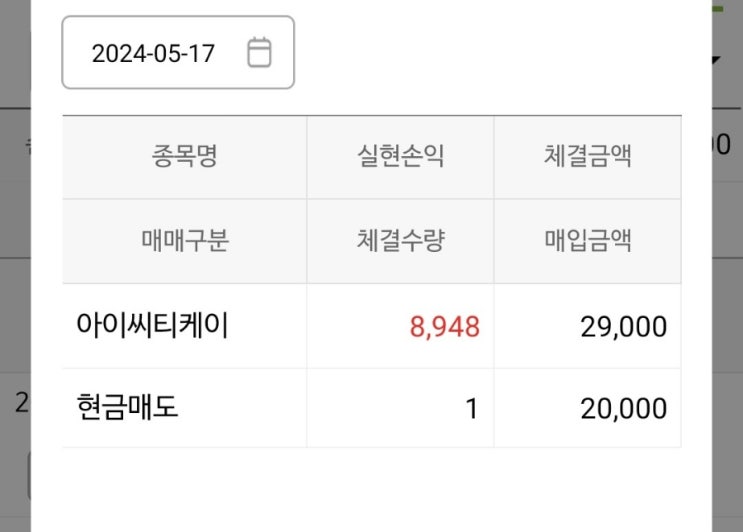Open the 아이씨티케이 stock entry

point(153,326)
